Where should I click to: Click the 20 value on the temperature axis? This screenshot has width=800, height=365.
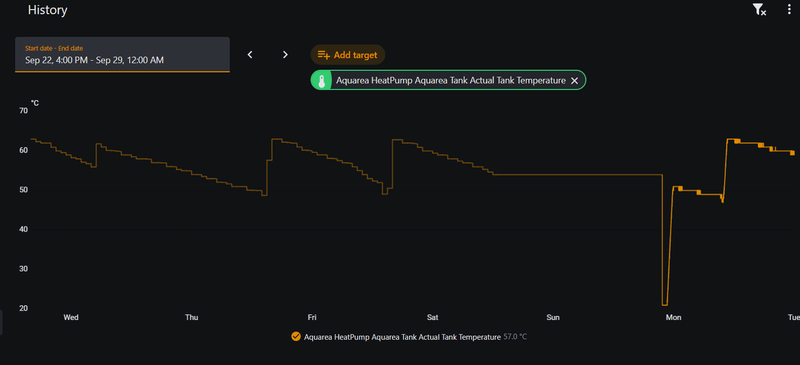coord(23,308)
